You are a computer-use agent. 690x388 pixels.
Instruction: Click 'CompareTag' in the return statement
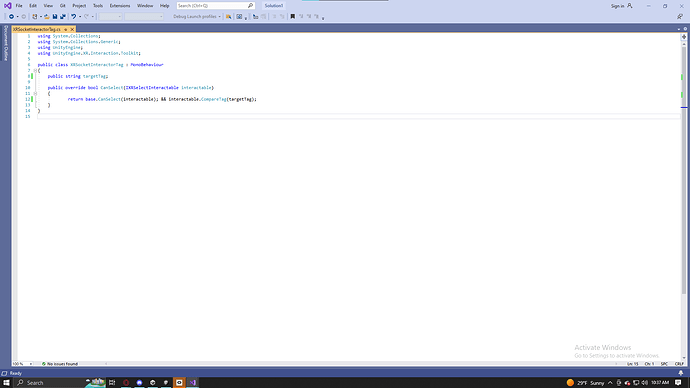213,99
